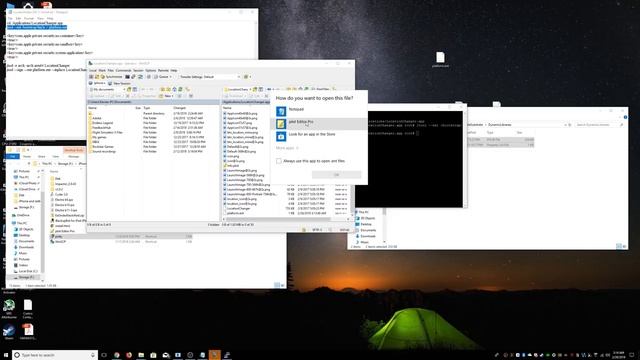Click search box in right Explorer window
The width and height of the screenshot is (640, 360).
599,124
